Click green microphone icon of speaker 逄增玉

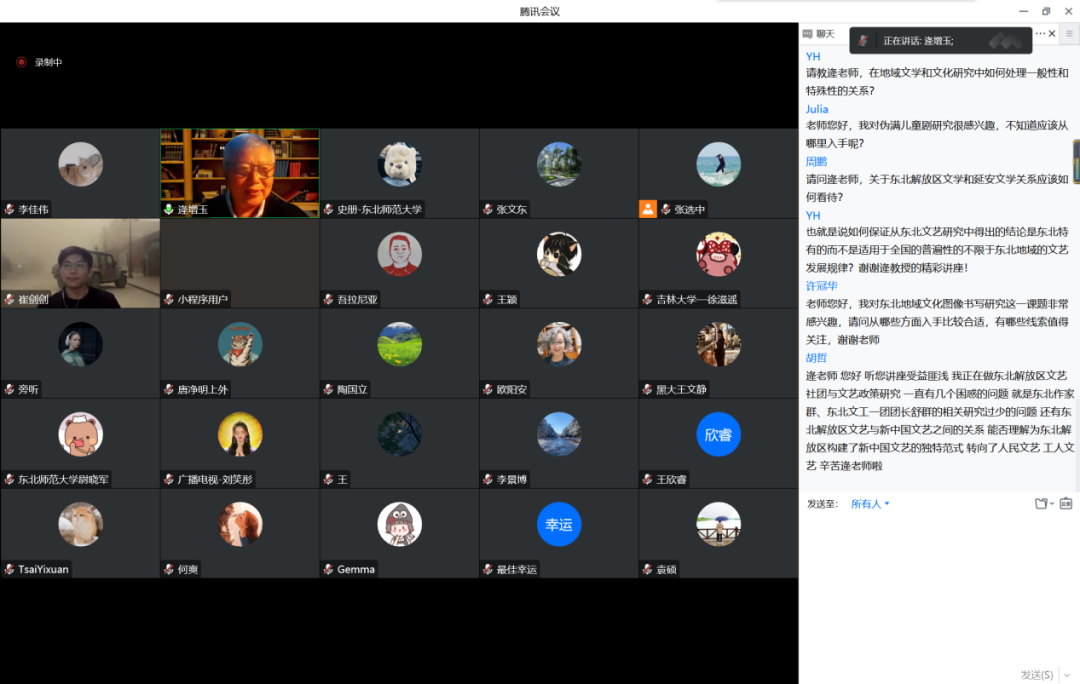(169, 209)
